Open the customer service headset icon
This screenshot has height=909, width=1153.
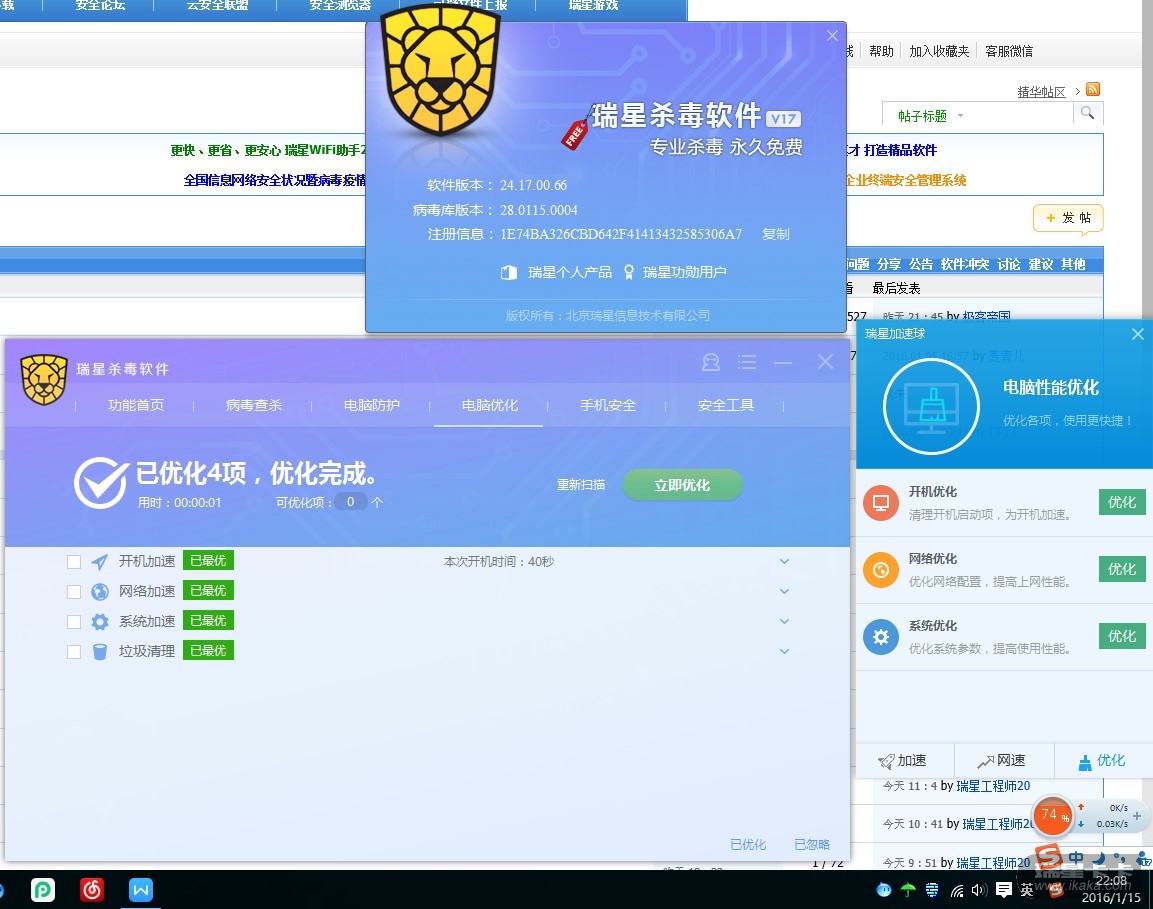[x=710, y=362]
